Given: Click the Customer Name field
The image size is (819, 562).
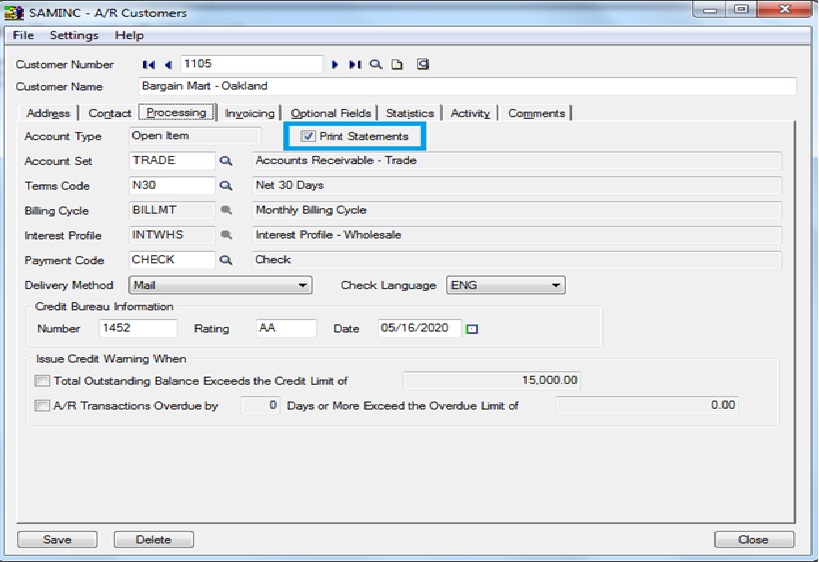Looking at the screenshot, I should coord(467,86).
